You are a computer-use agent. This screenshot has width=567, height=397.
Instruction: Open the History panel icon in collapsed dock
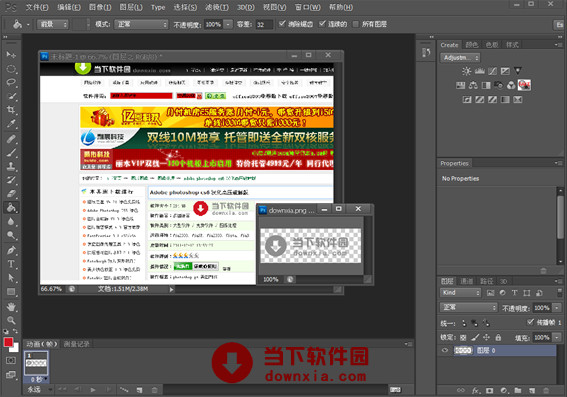pyautogui.click(x=426, y=53)
